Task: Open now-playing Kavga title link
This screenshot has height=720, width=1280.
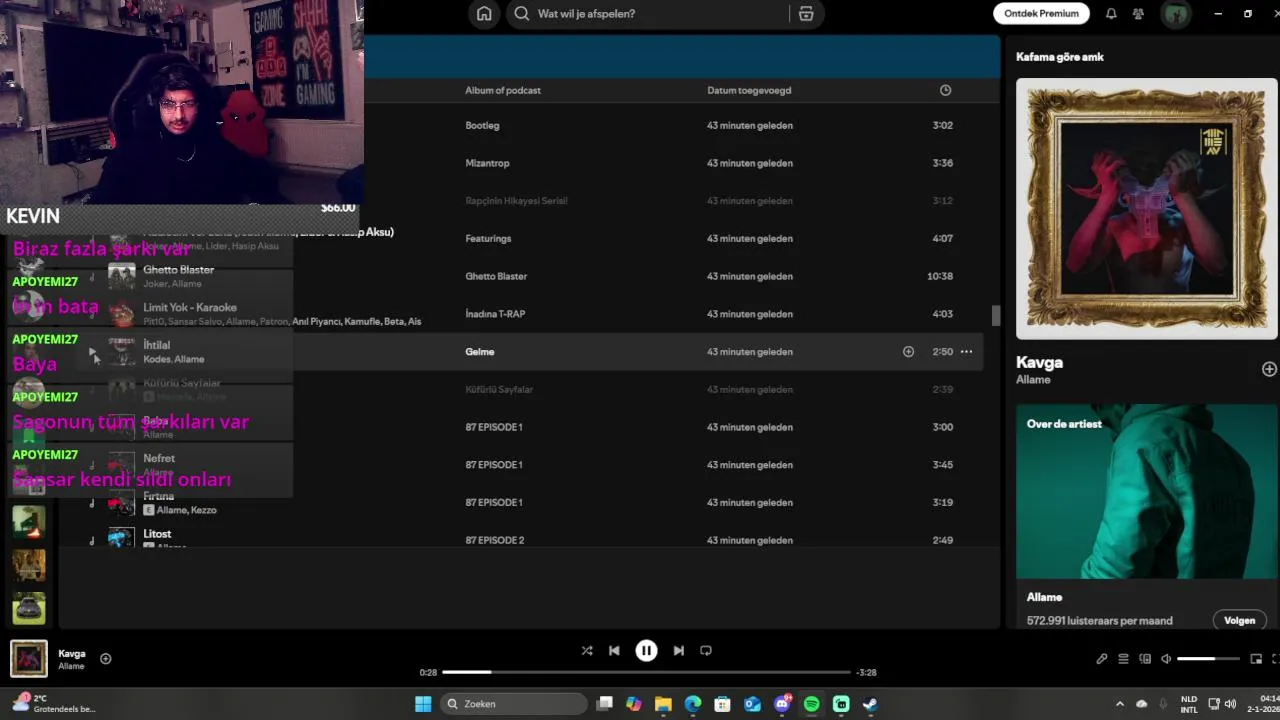Action: [x=72, y=653]
